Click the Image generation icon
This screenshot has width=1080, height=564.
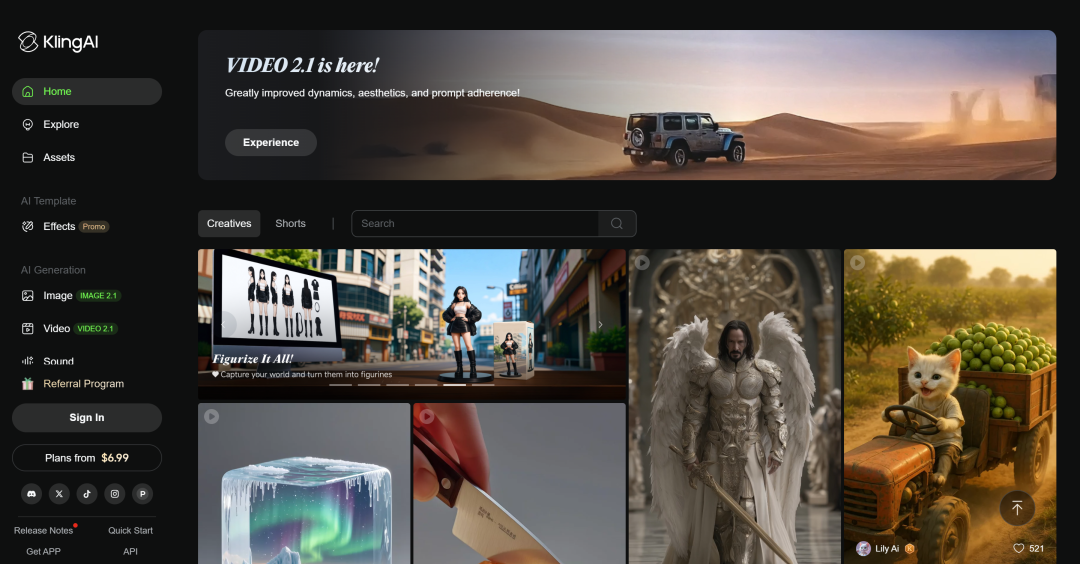(28, 295)
